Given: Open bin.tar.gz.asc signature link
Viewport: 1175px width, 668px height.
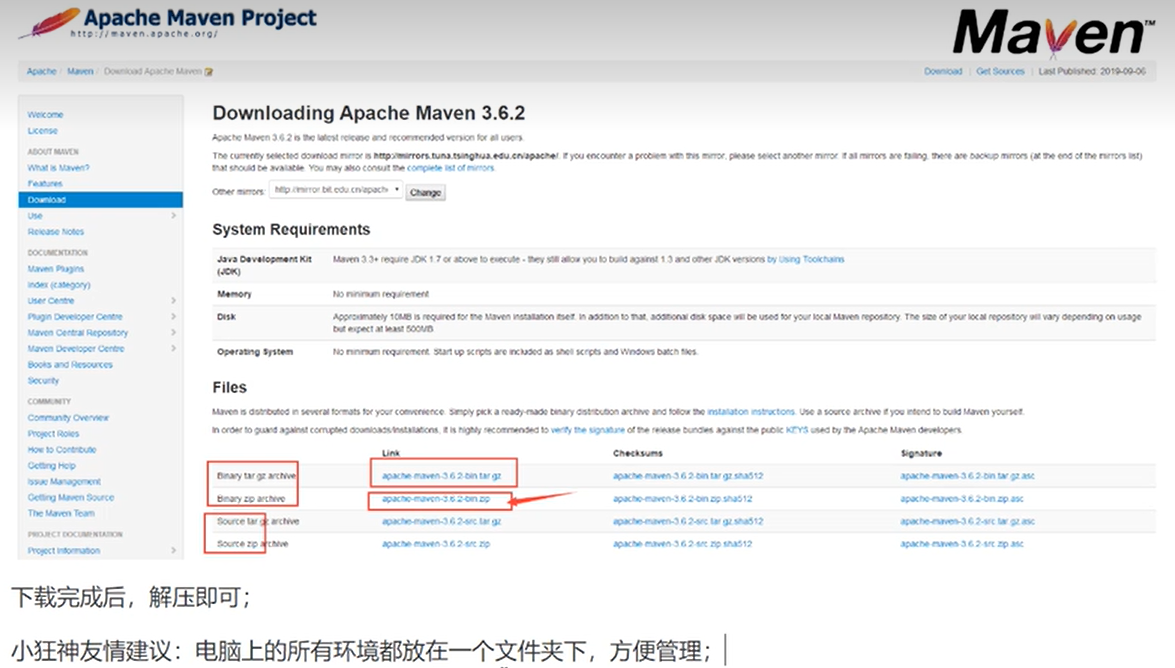Looking at the screenshot, I should click(x=967, y=476).
